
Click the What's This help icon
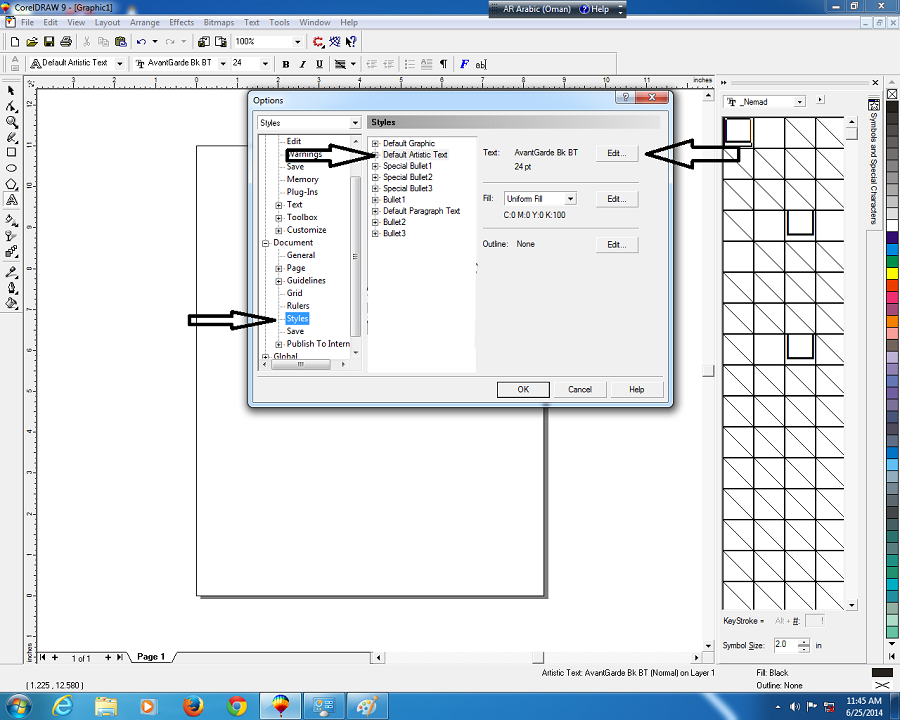tap(351, 41)
